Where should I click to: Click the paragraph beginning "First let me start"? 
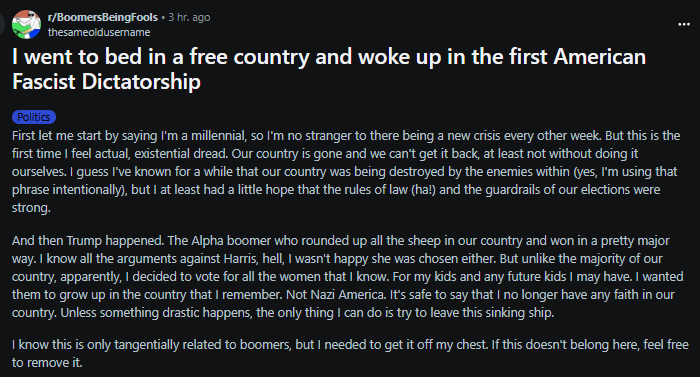(x=346, y=172)
